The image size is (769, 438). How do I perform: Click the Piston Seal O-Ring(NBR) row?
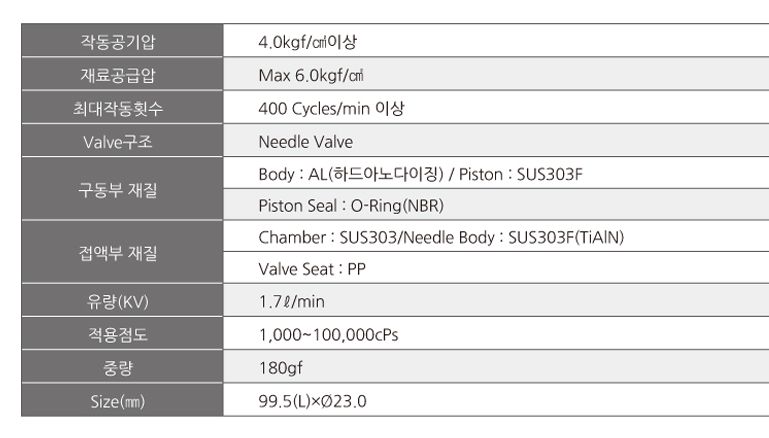(x=496, y=205)
